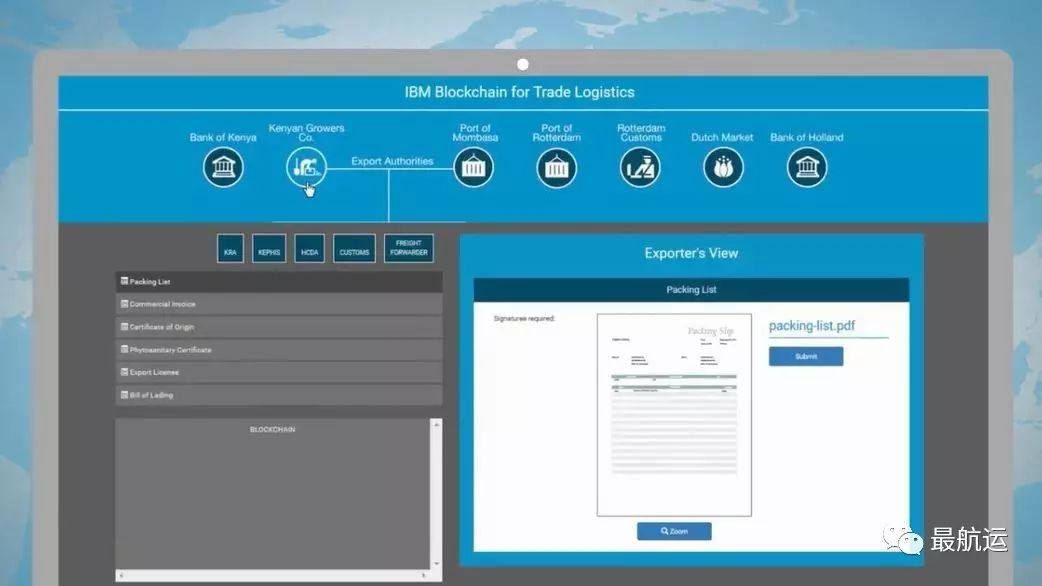Click the BLOCKCHAIN panel title

click(272, 429)
